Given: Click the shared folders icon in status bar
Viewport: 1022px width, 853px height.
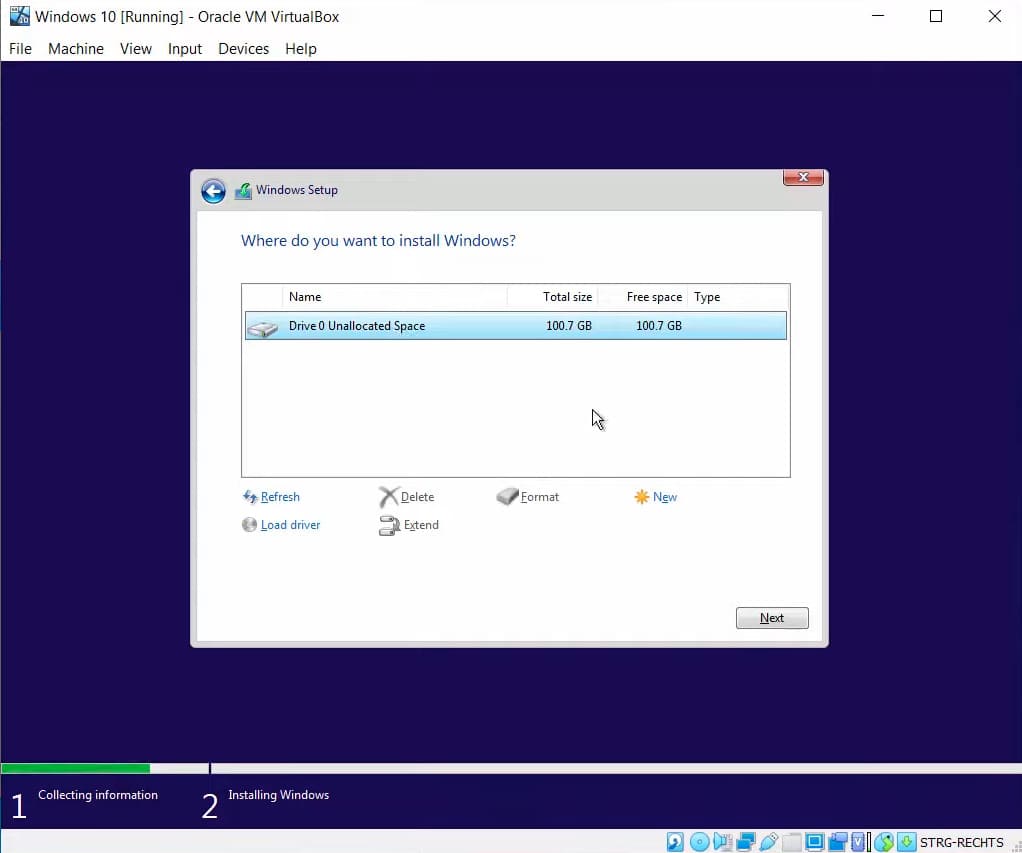Looking at the screenshot, I should [x=792, y=842].
